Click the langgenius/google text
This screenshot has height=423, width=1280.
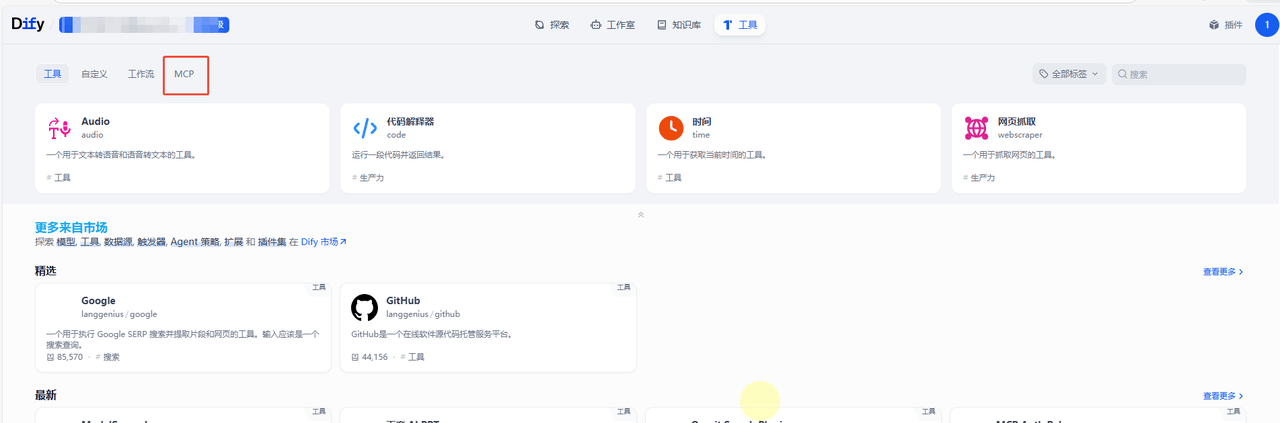pos(119,314)
